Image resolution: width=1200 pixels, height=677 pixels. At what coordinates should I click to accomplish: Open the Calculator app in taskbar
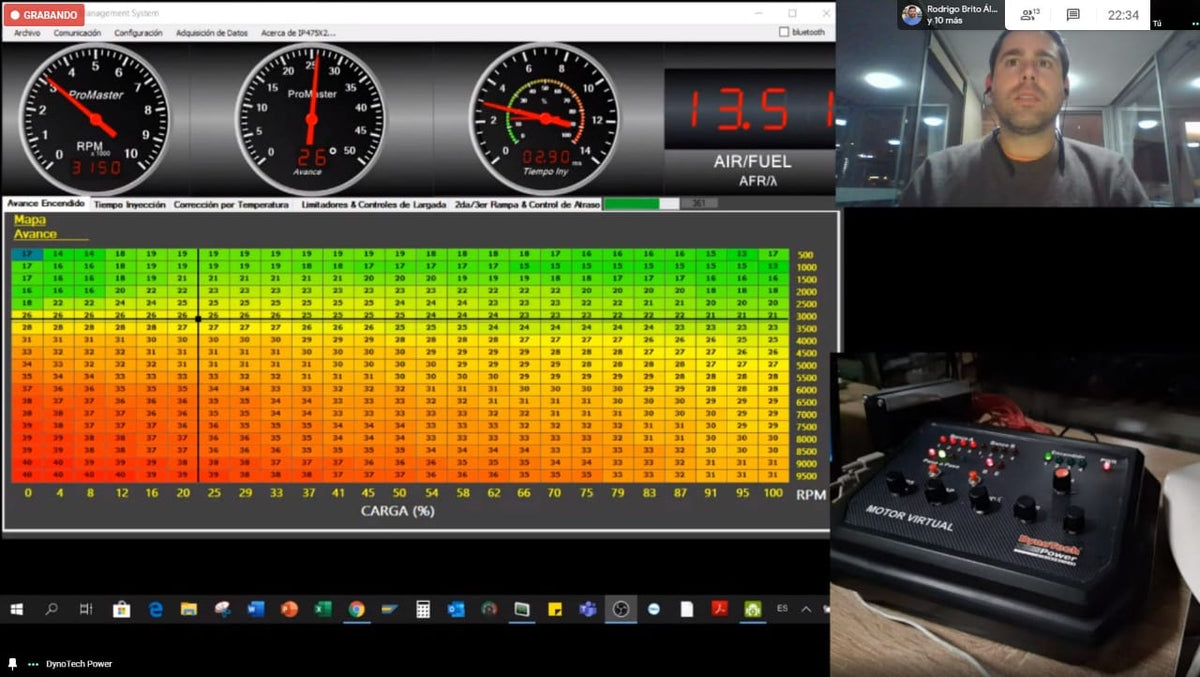[x=423, y=609]
